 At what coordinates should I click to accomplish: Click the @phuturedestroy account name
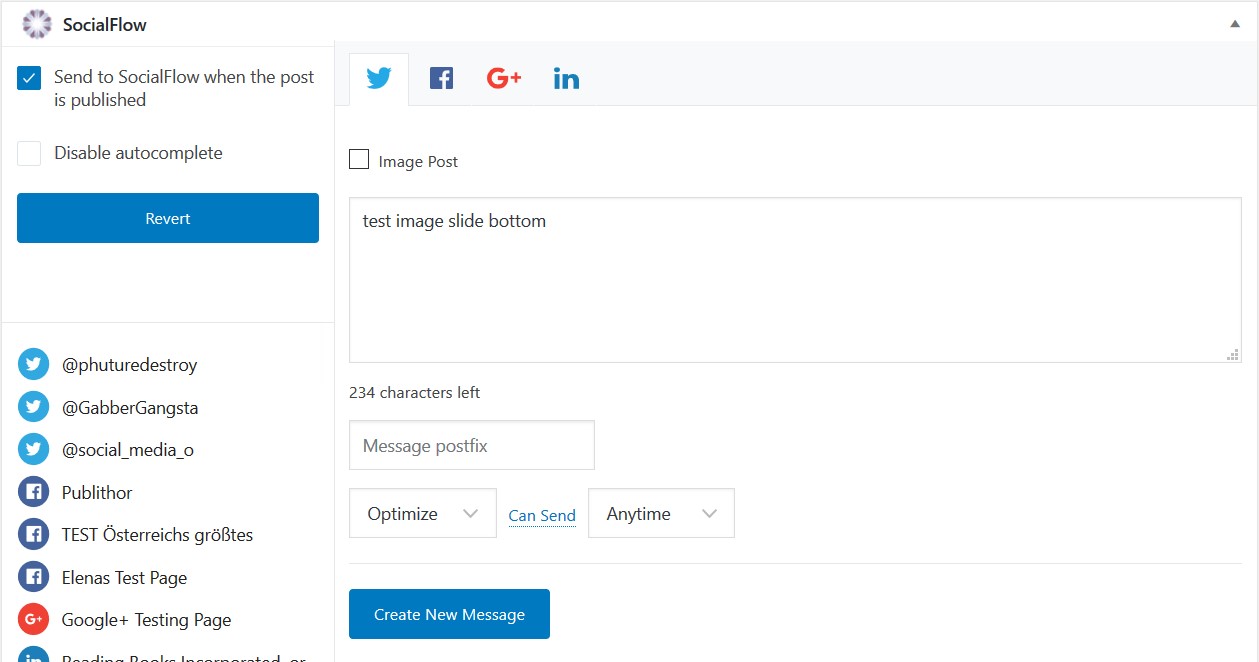[130, 365]
